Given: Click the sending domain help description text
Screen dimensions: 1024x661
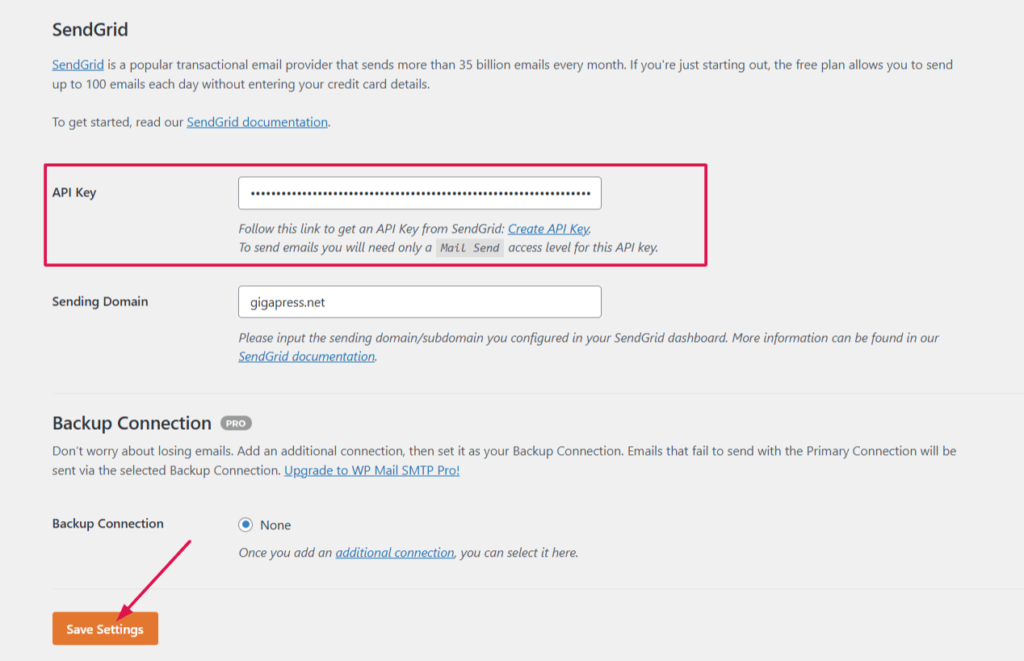Looking at the screenshot, I should tap(588, 347).
